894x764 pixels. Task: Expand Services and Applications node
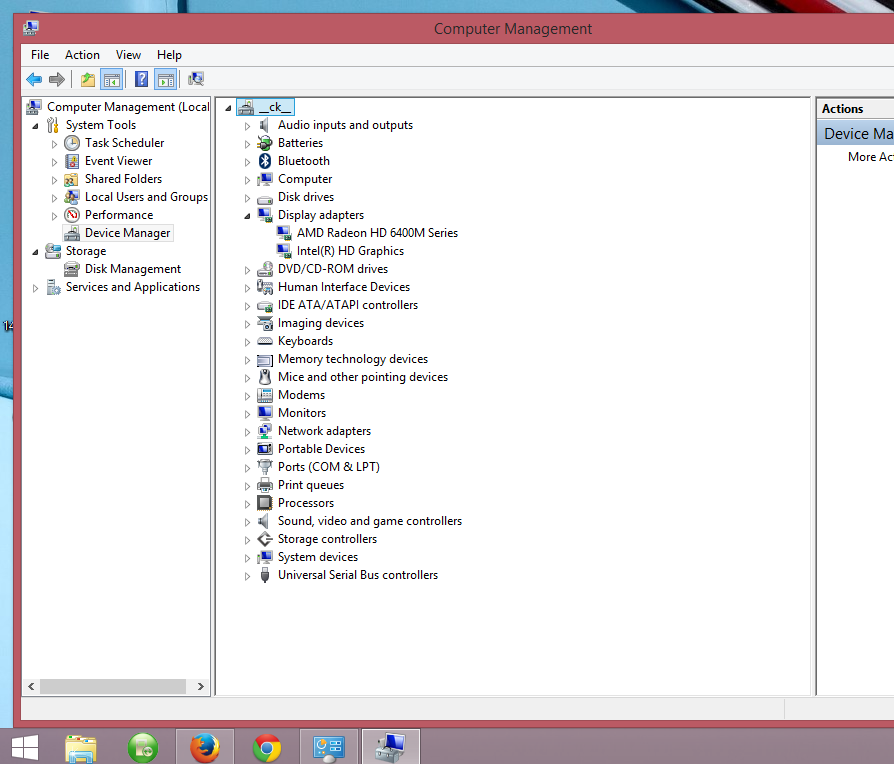coord(36,288)
